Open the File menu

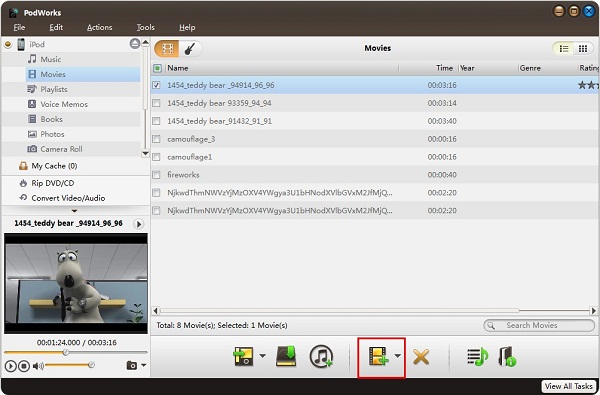[19, 28]
